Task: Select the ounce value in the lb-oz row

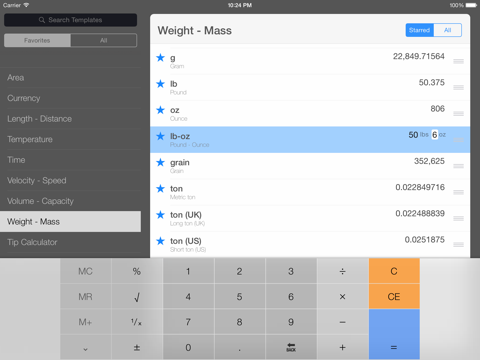Action: [435, 135]
